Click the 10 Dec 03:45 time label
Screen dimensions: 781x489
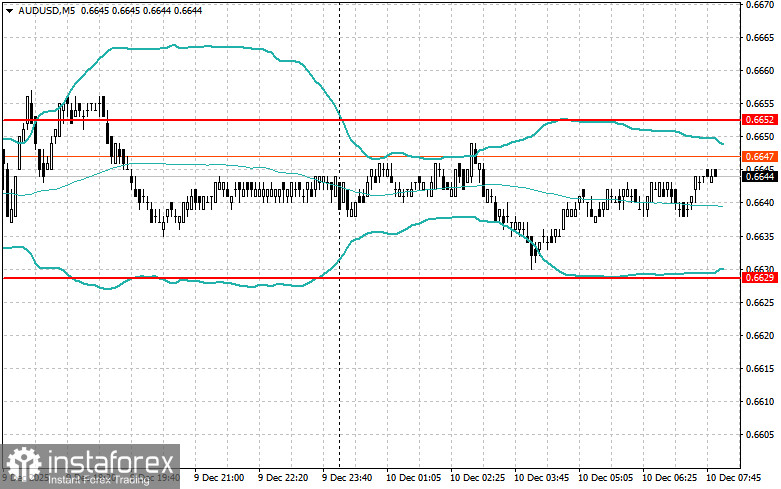[541, 478]
